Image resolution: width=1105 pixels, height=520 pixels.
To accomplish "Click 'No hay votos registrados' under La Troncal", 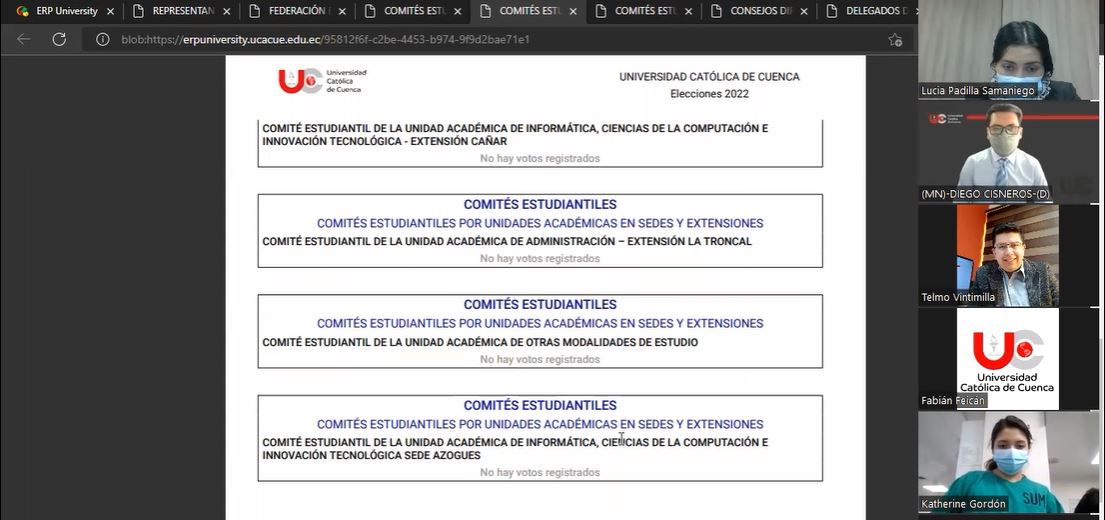I will point(540,259).
